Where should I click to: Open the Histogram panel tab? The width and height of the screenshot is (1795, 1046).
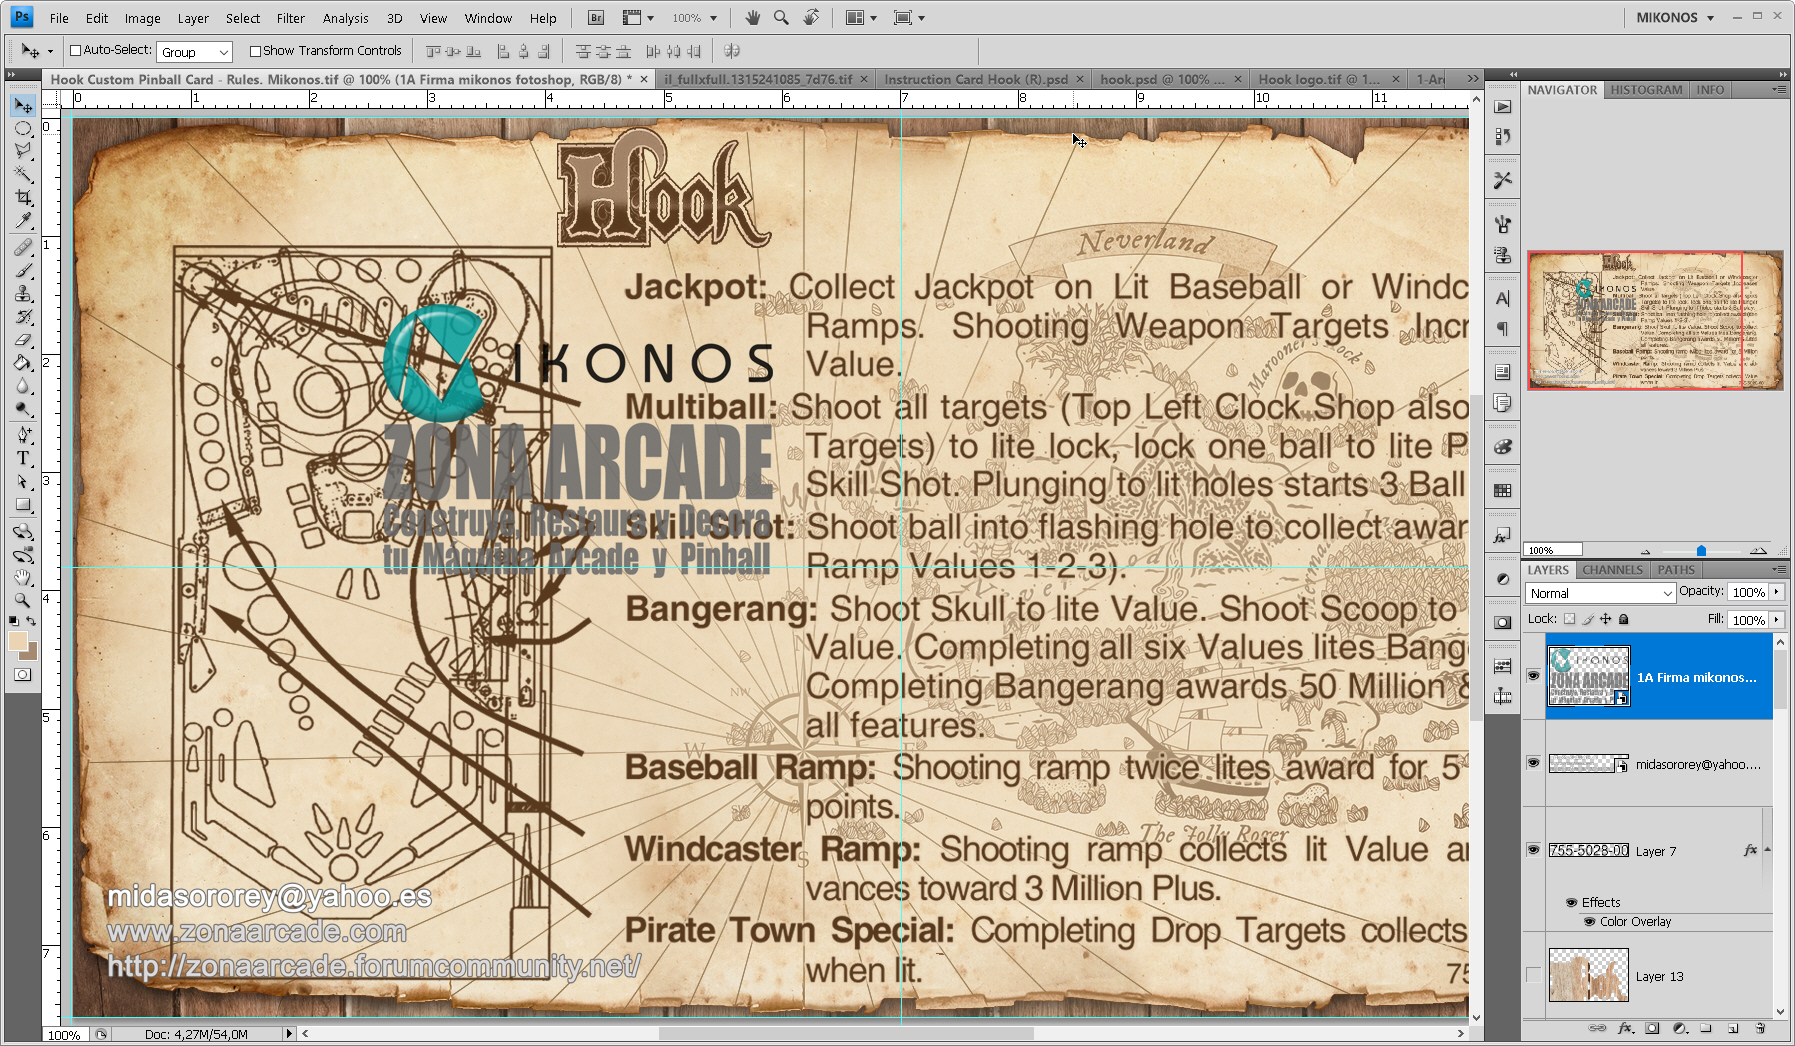pos(1646,90)
